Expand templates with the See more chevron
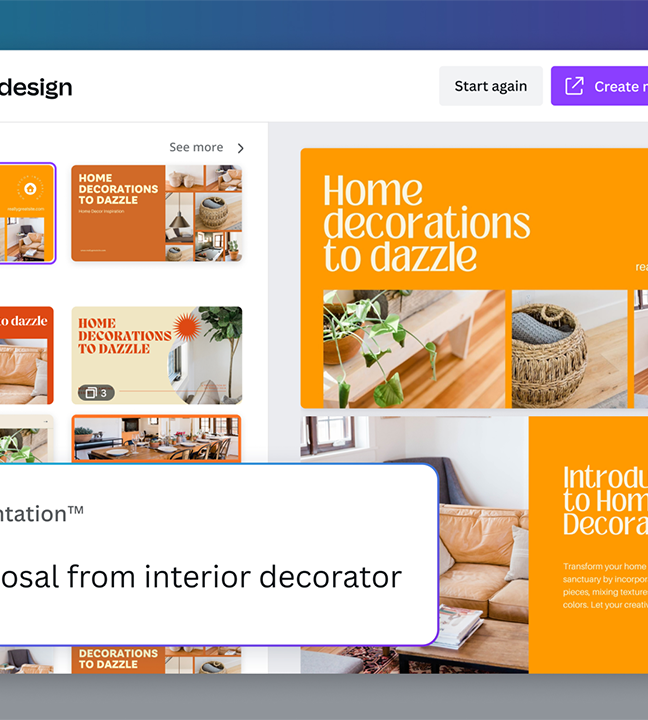Screen dimensions: 648x720 240,148
